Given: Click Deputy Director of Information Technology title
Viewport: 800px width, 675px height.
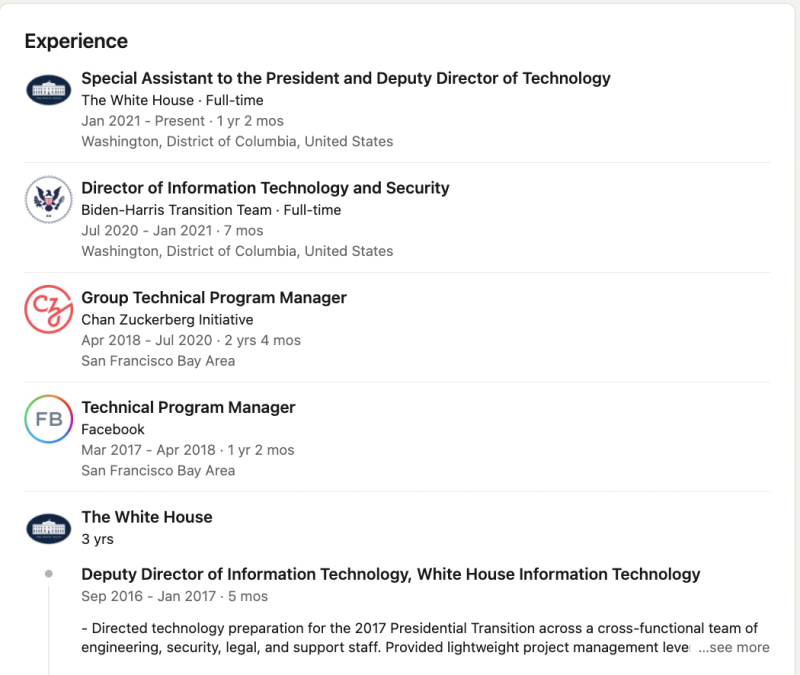Looking at the screenshot, I should point(390,574).
